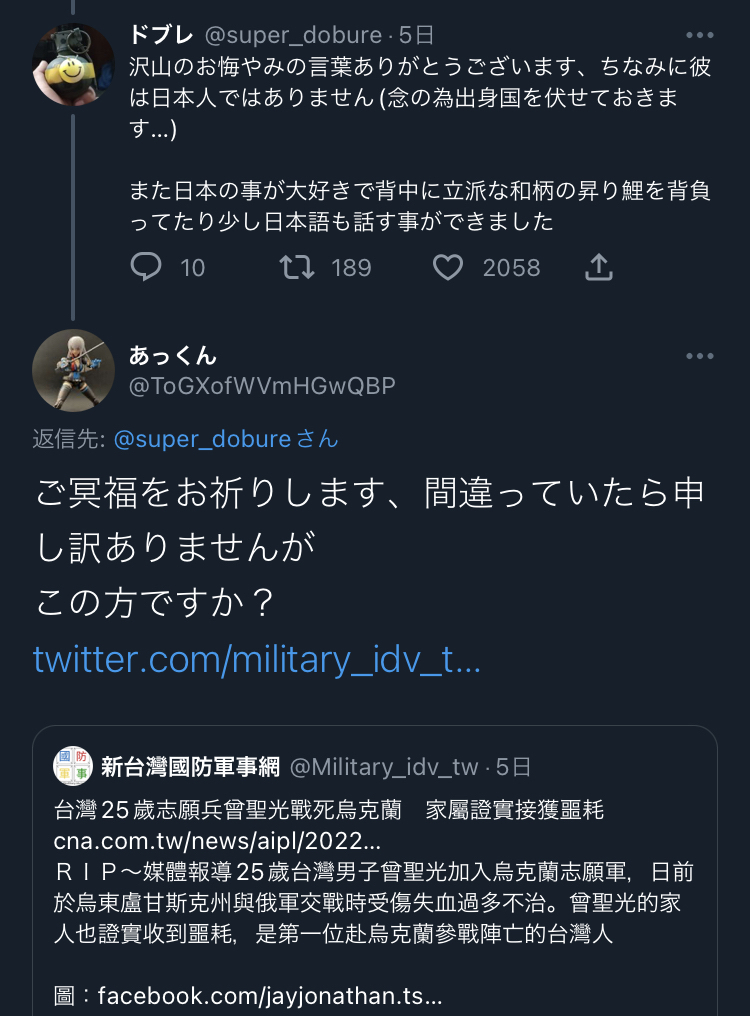Click the @ToGXofWVmHGwQBP handle
This screenshot has height=1016, width=750.
(262, 385)
